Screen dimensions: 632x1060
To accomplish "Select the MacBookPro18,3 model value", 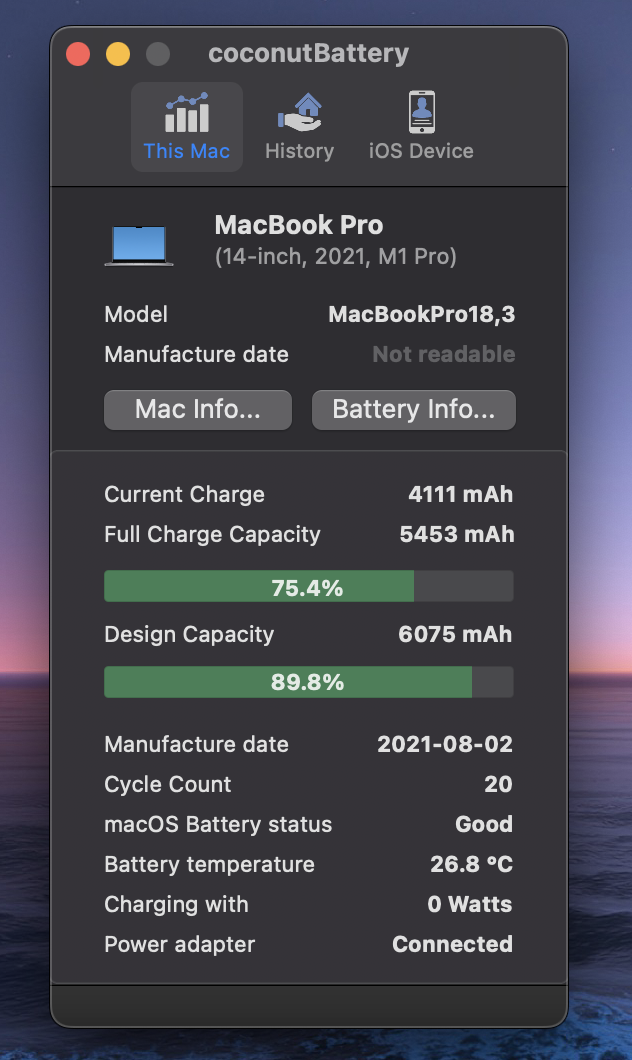I will point(422,314).
